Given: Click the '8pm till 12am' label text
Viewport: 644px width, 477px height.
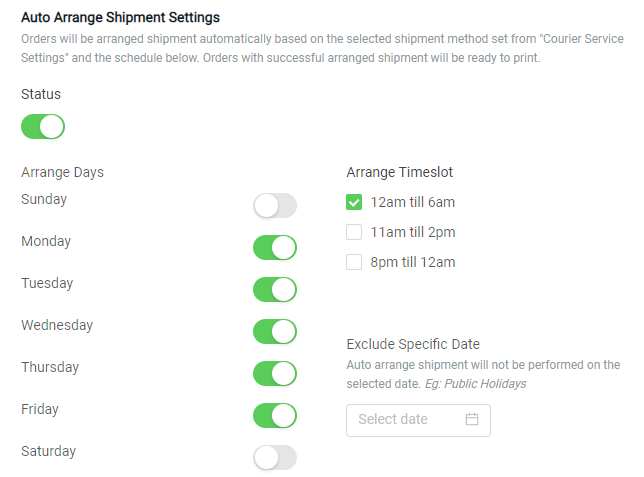Looking at the screenshot, I should tap(413, 262).
